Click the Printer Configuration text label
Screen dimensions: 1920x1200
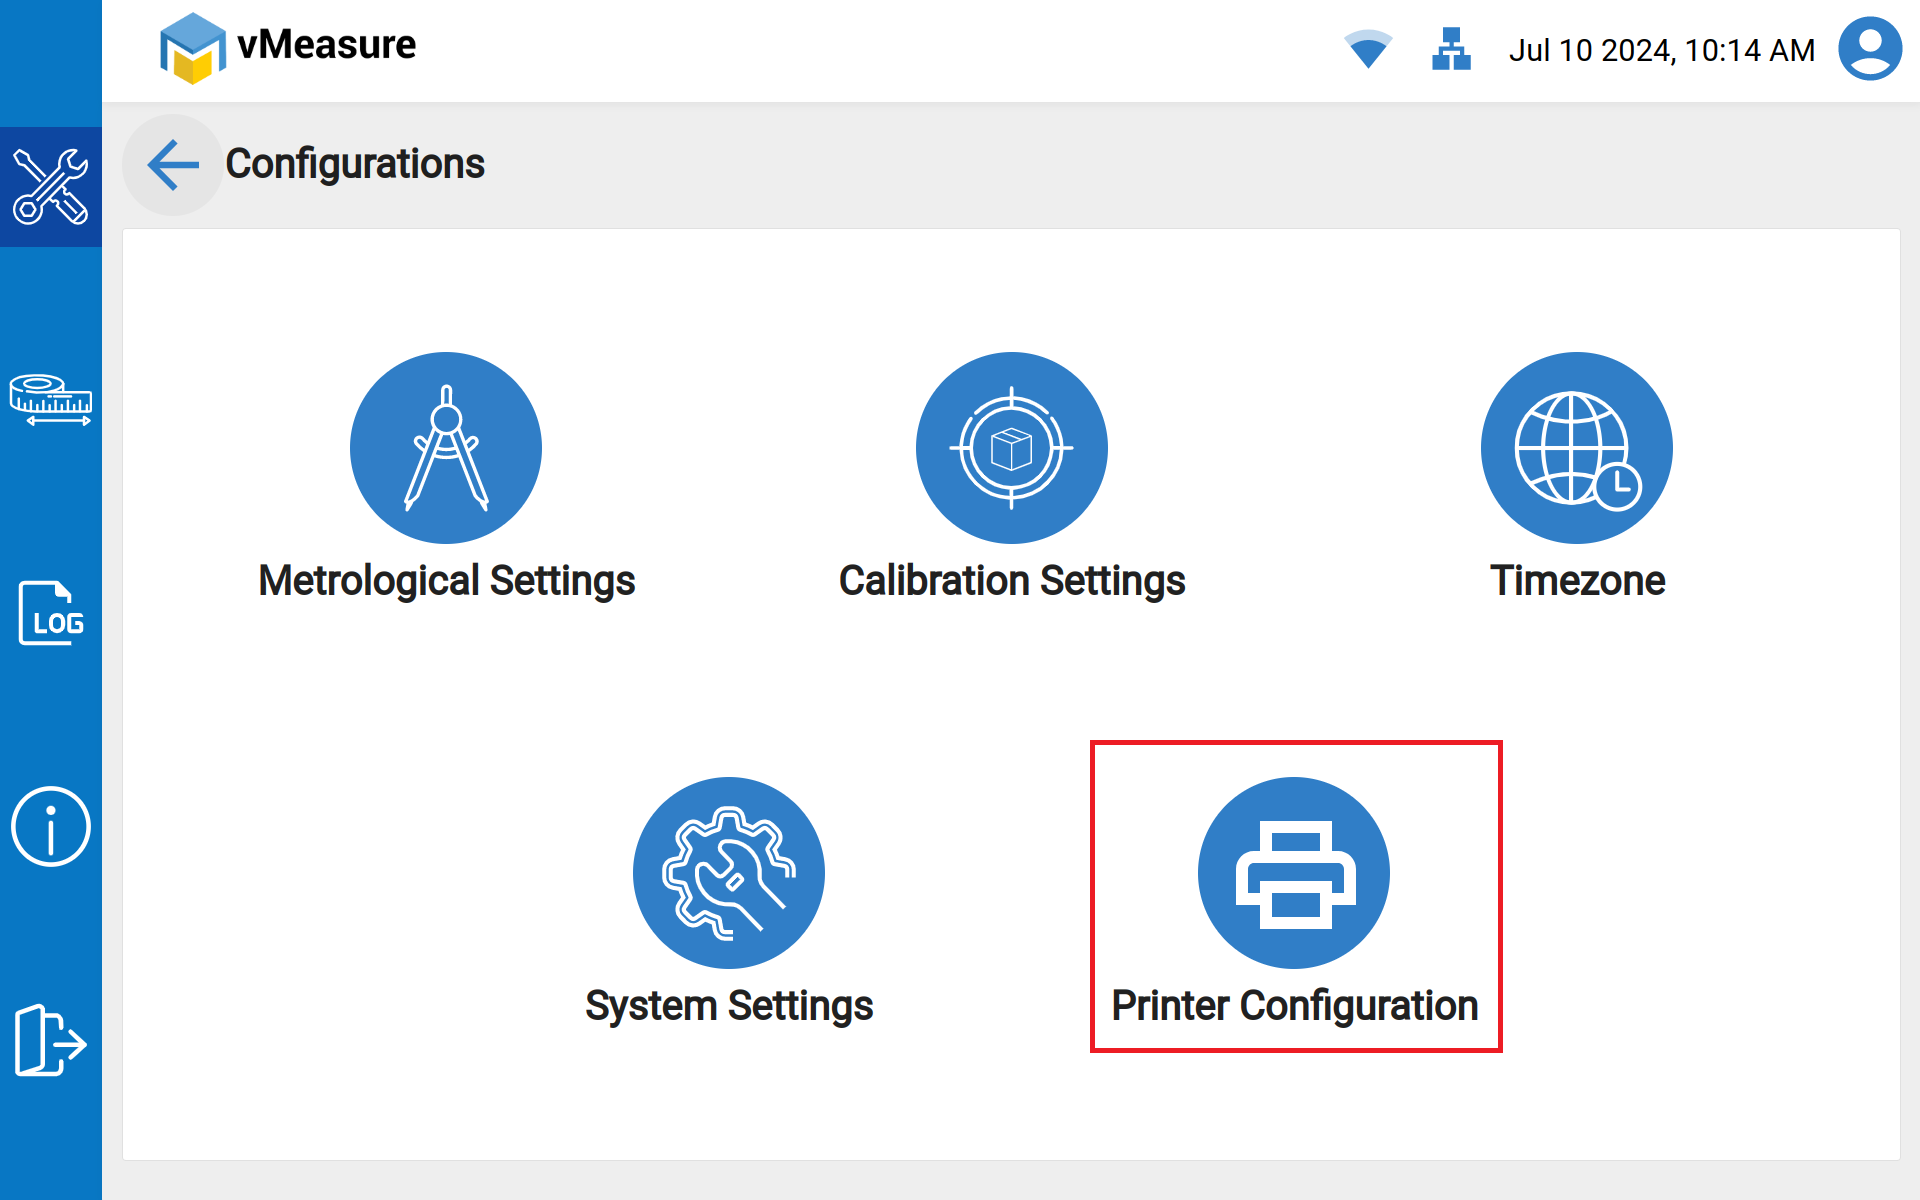pos(1294,1006)
